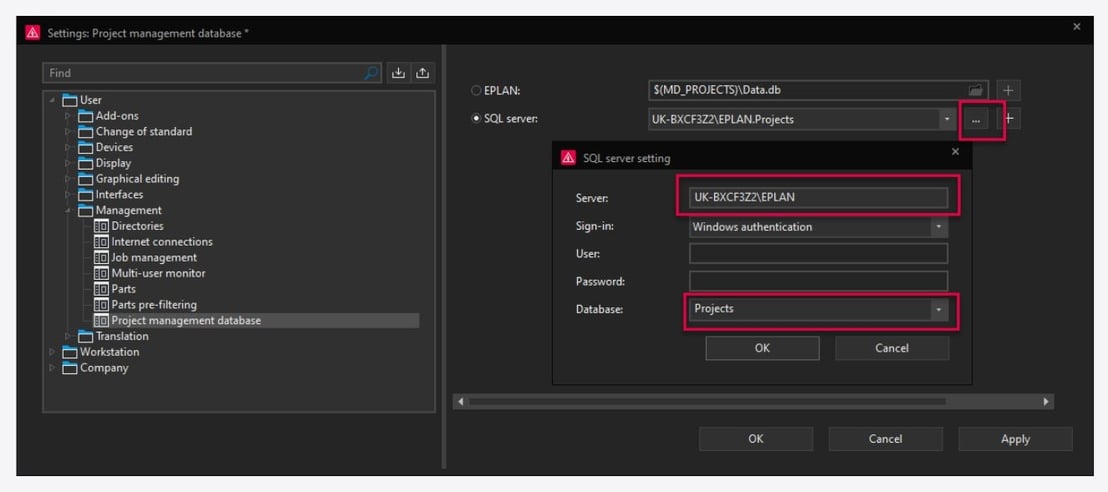1108x492 pixels.
Task: Open folder browse icon in EPLAN path field
Action: click(976, 90)
